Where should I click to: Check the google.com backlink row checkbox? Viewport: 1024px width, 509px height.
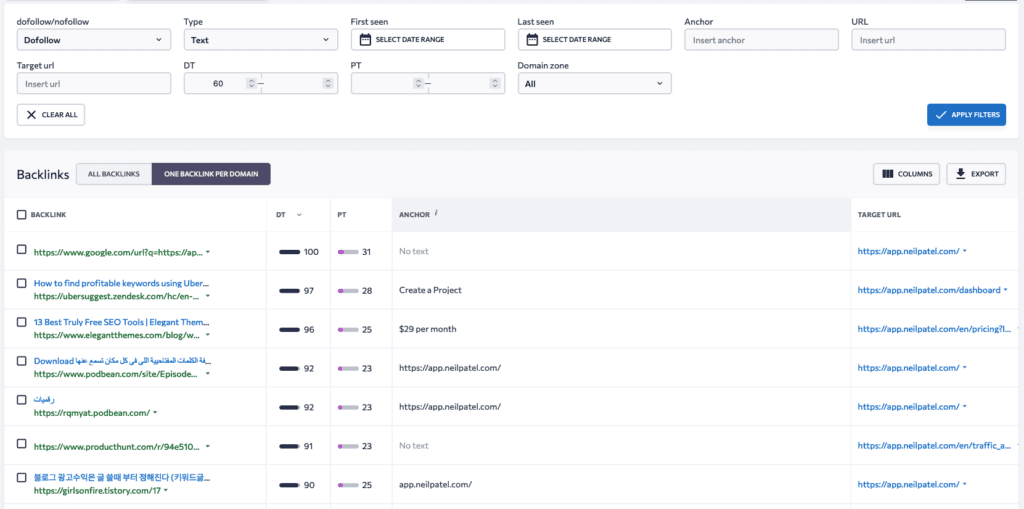pyautogui.click(x=22, y=249)
